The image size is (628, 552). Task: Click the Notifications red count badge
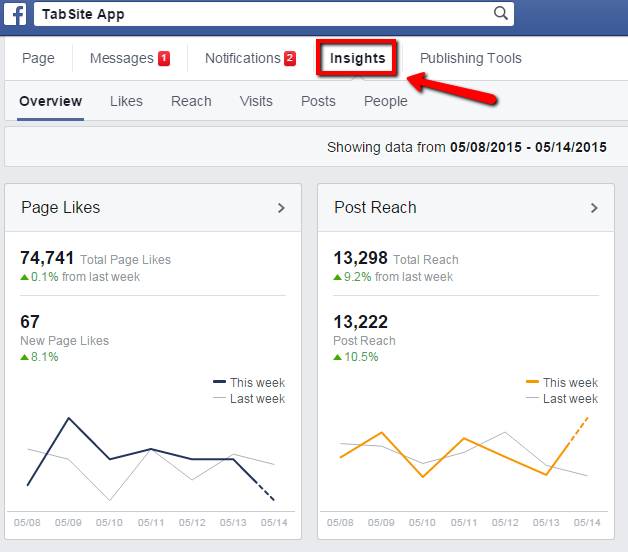pyautogui.click(x=290, y=59)
